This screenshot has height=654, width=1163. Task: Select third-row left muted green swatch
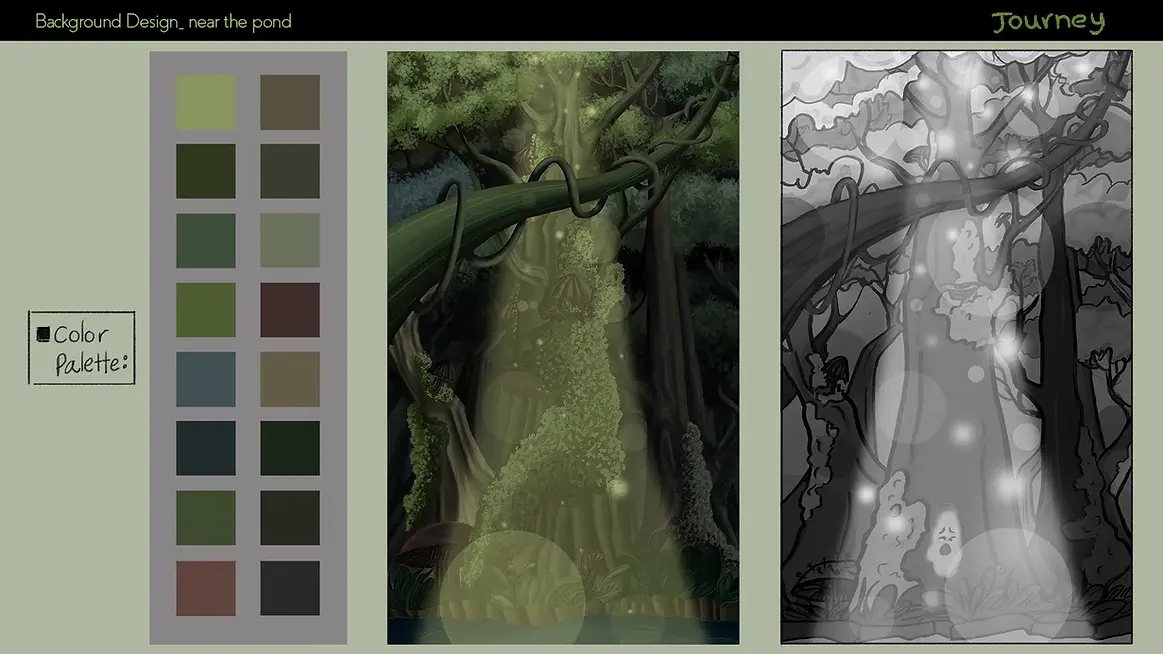pos(205,241)
